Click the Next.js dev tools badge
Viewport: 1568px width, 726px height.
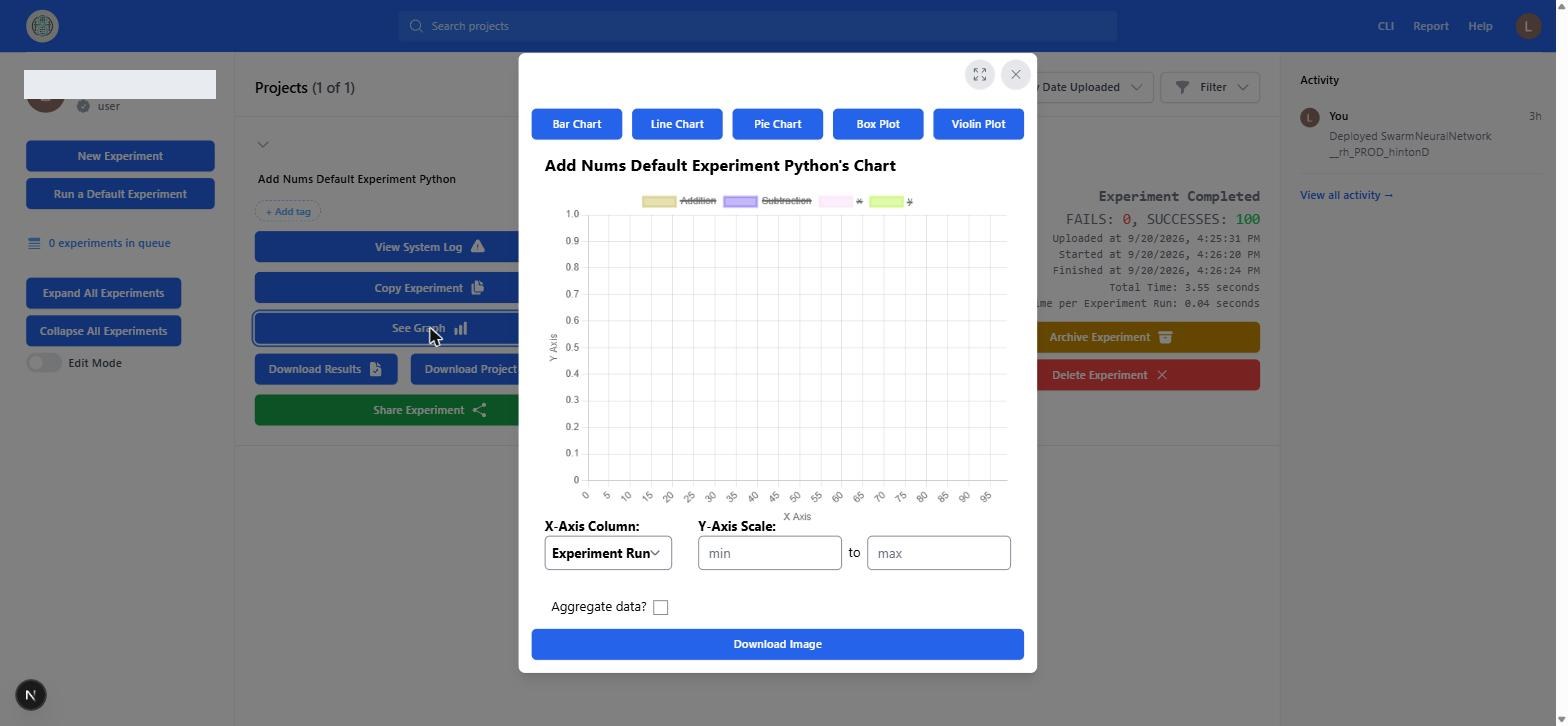(31, 695)
